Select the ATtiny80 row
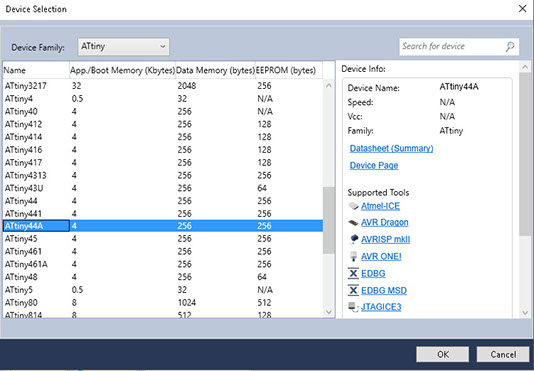The height and width of the screenshot is (371, 534). point(163,303)
